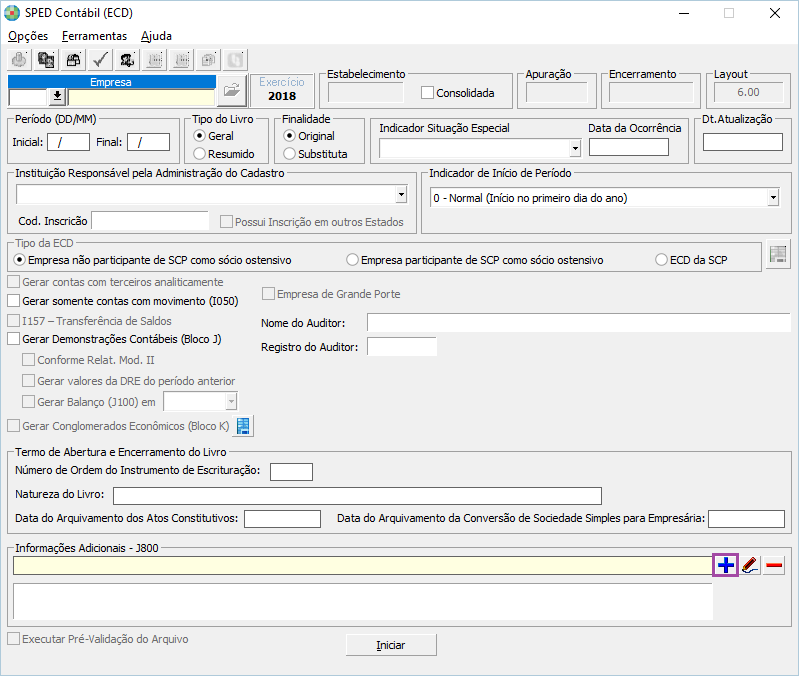This screenshot has height=676, width=799.
Task: Add J800 additional information with plus icon
Action: tap(726, 565)
